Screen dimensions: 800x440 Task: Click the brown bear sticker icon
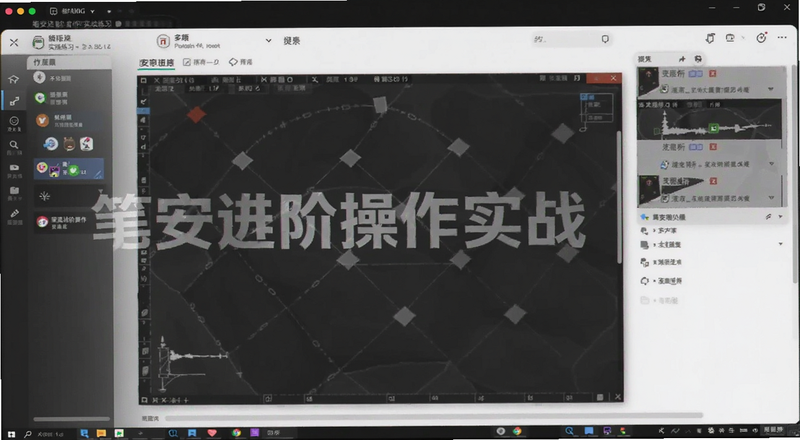tap(69, 144)
